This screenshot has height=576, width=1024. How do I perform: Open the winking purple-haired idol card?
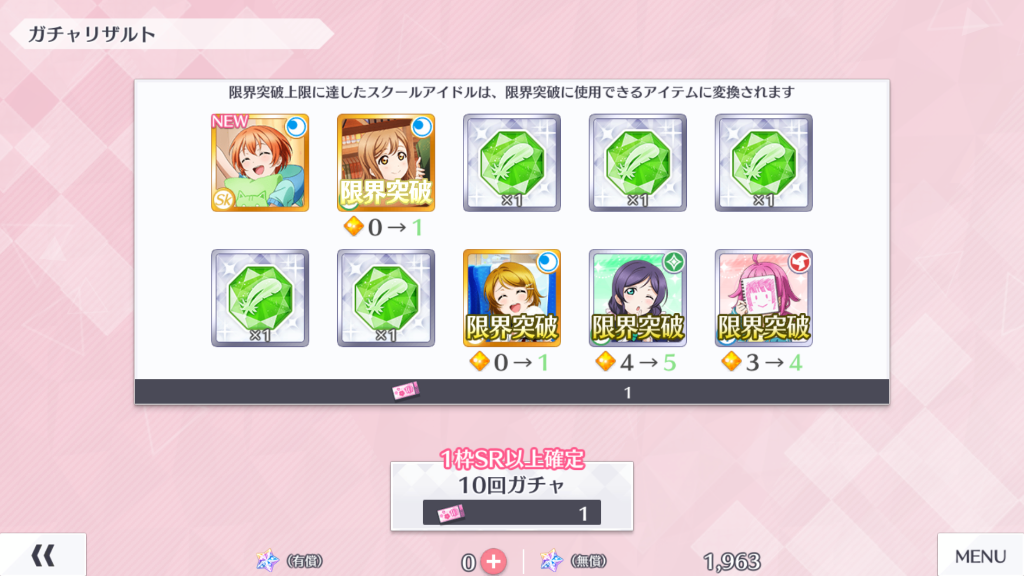click(x=638, y=298)
